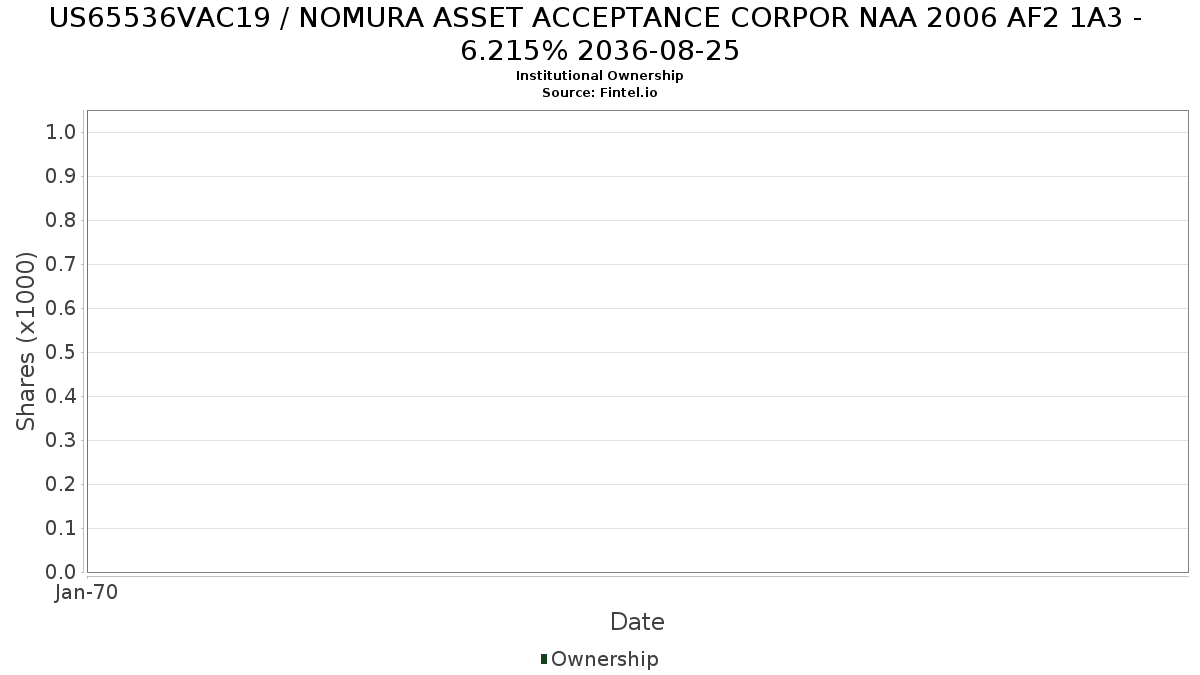Viewport: 1200px width, 675px height.
Task: Click the 0.9 y-axis tick label
Action: pos(61,176)
